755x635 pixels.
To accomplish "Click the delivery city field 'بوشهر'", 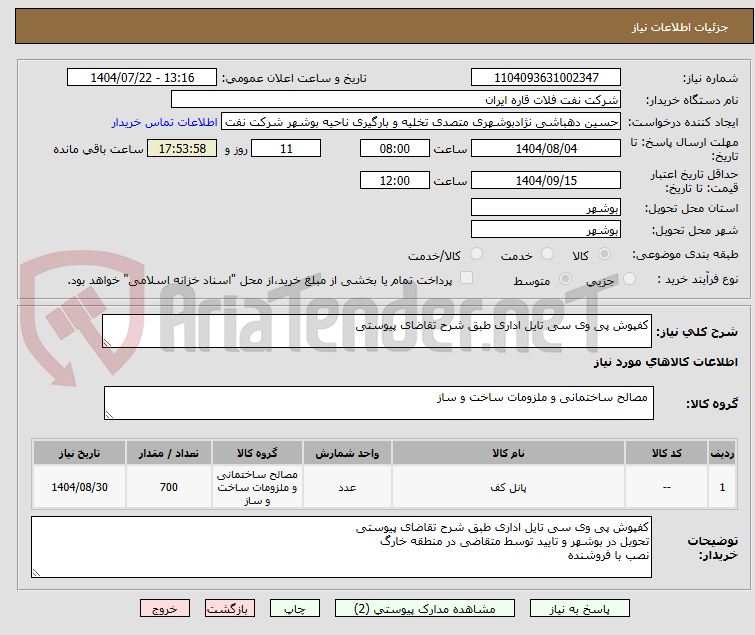I will pyautogui.click(x=546, y=230).
